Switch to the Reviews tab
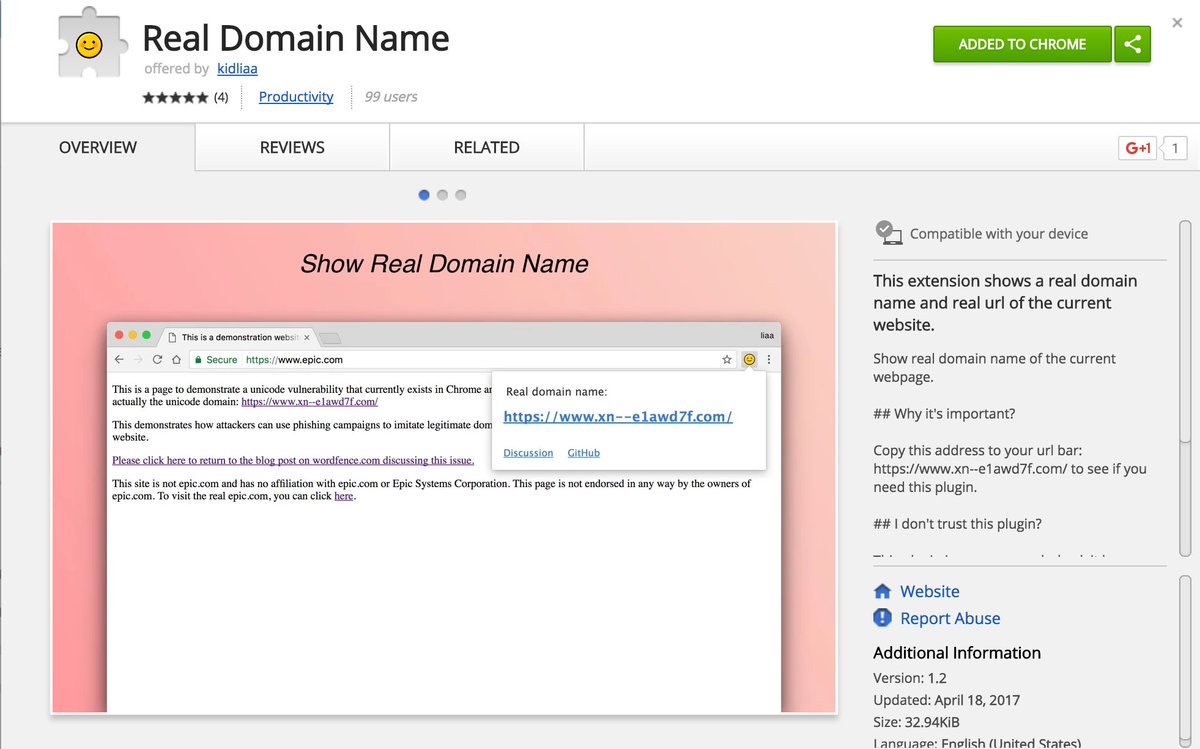Image resolution: width=1200 pixels, height=749 pixels. pos(292,147)
